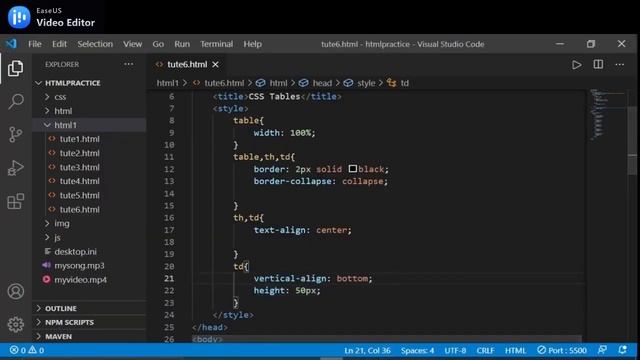The height and width of the screenshot is (360, 640).
Task: Click html1 breadcrumb segment
Action: click(x=168, y=83)
